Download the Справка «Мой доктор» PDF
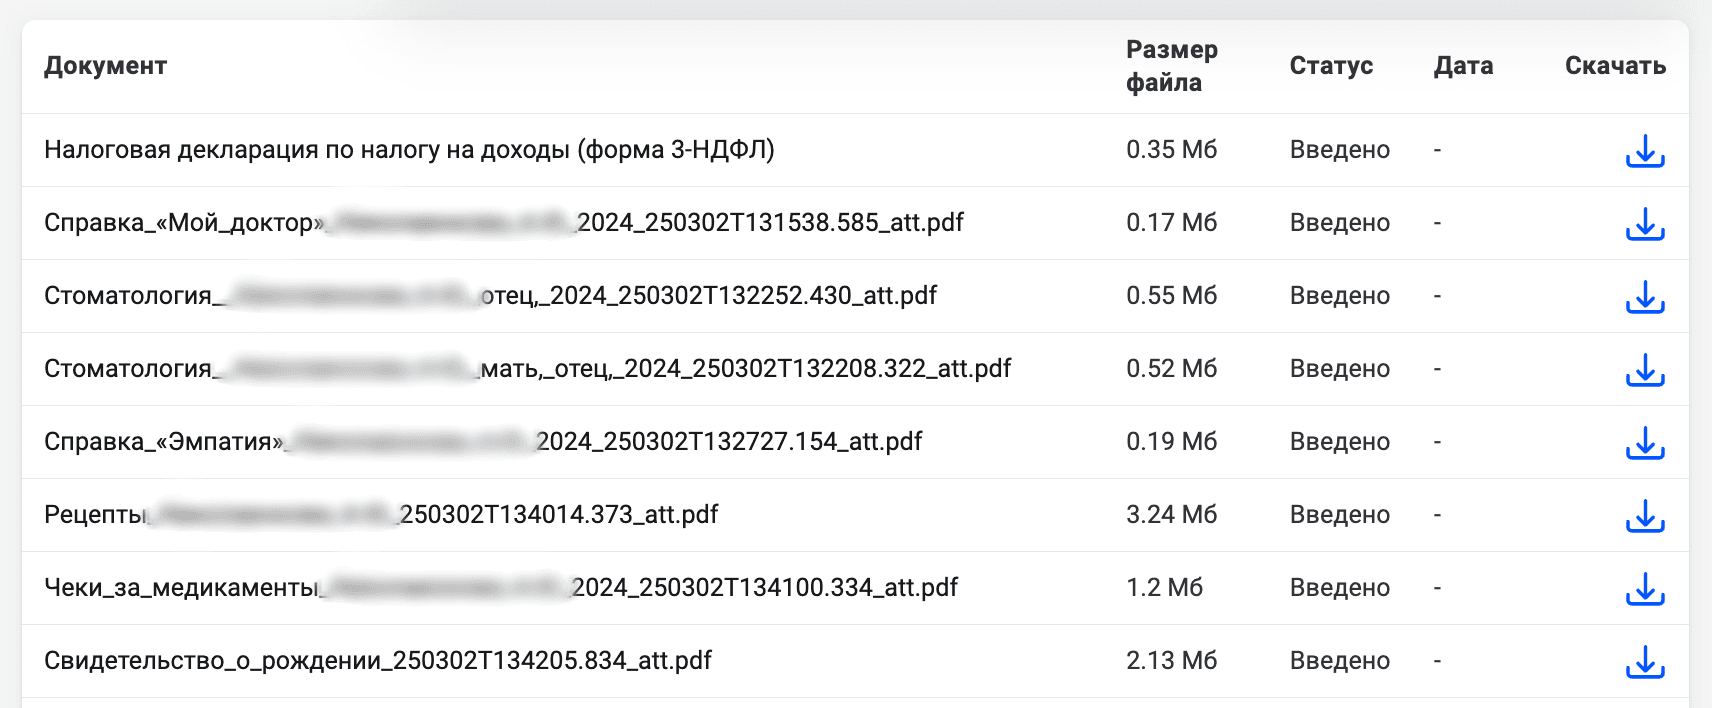The width and height of the screenshot is (1712, 708). point(1645,224)
